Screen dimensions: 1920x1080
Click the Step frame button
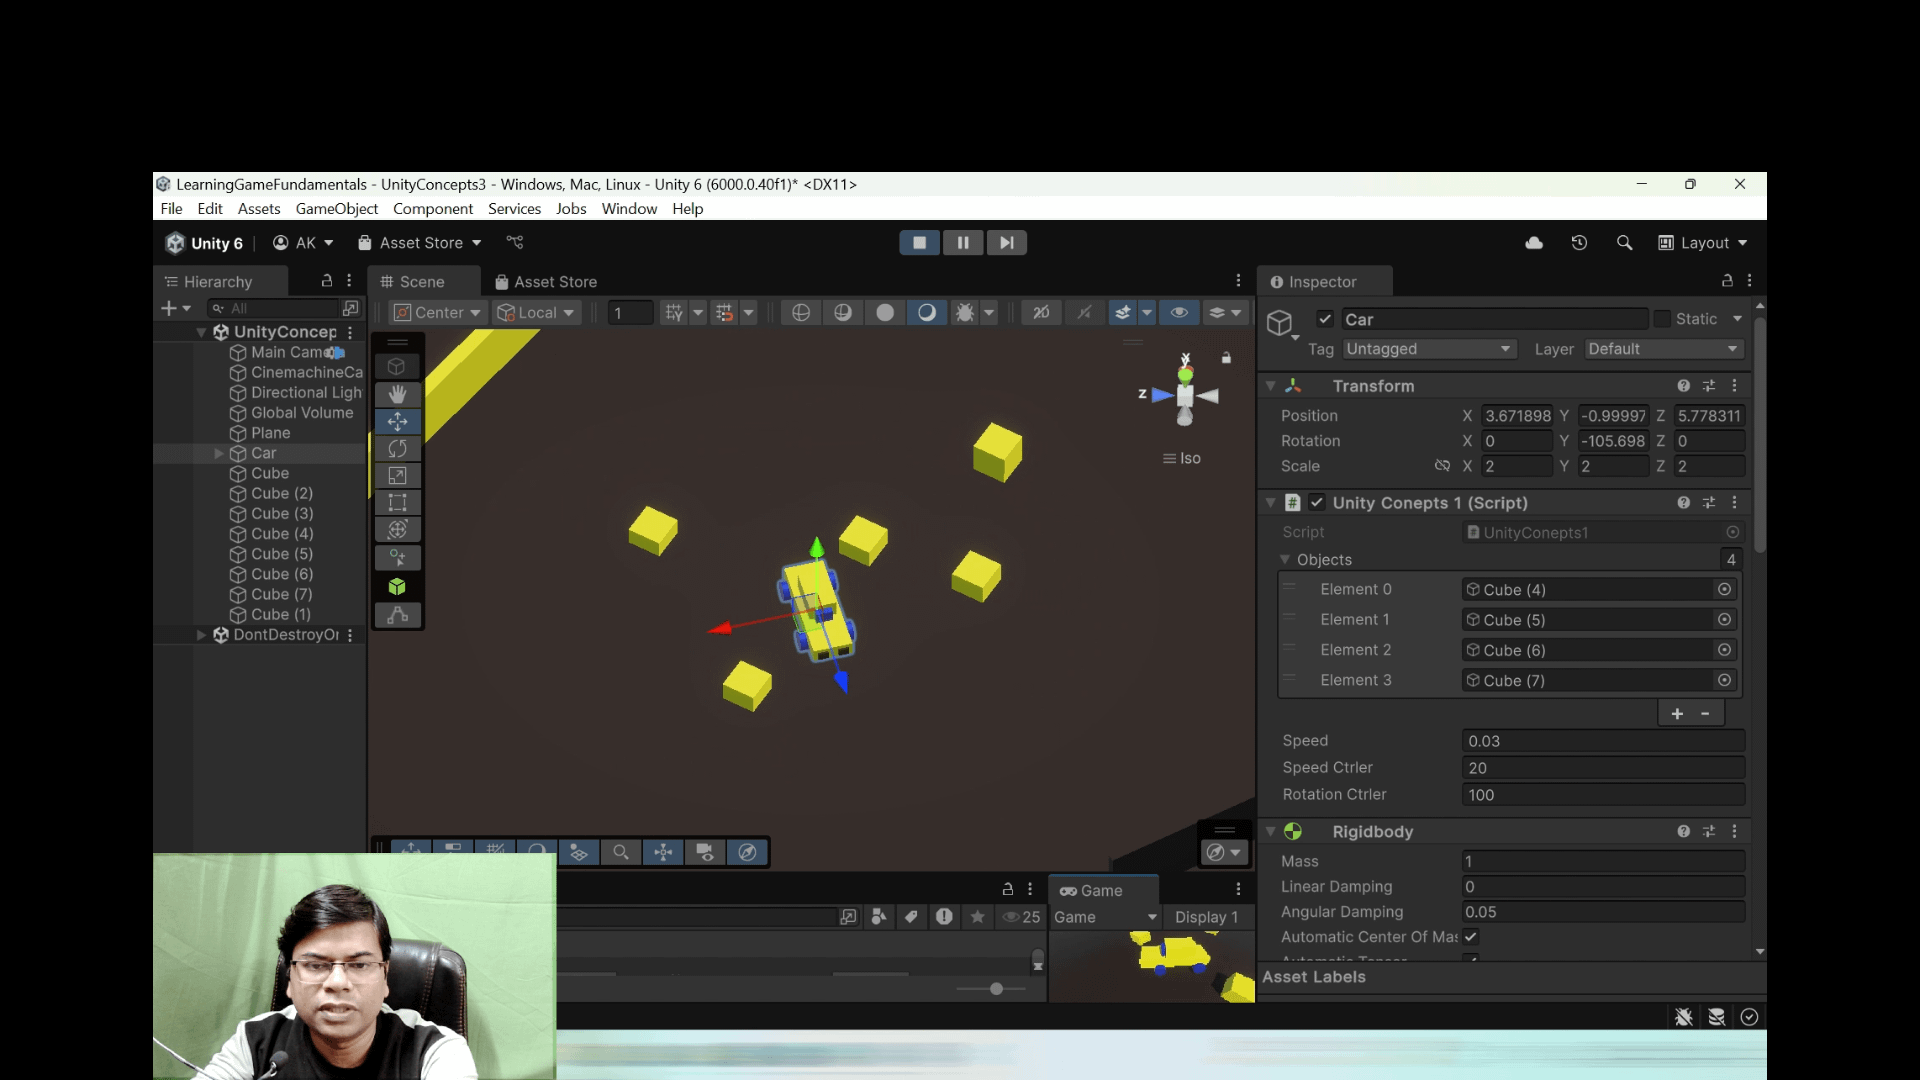1006,243
